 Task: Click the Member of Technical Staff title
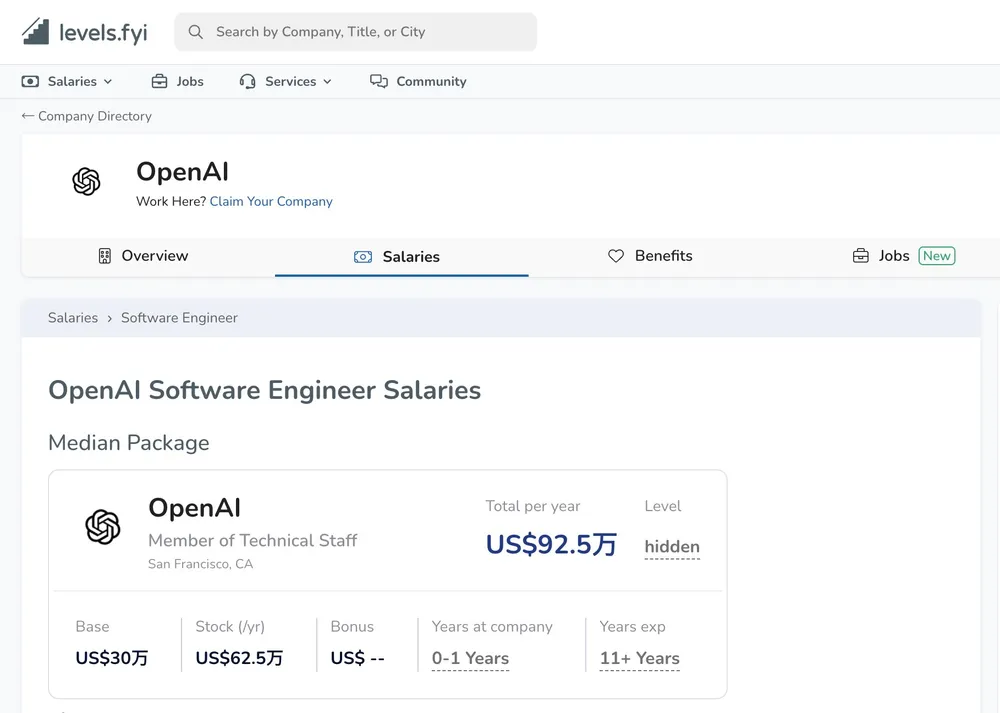tap(253, 541)
